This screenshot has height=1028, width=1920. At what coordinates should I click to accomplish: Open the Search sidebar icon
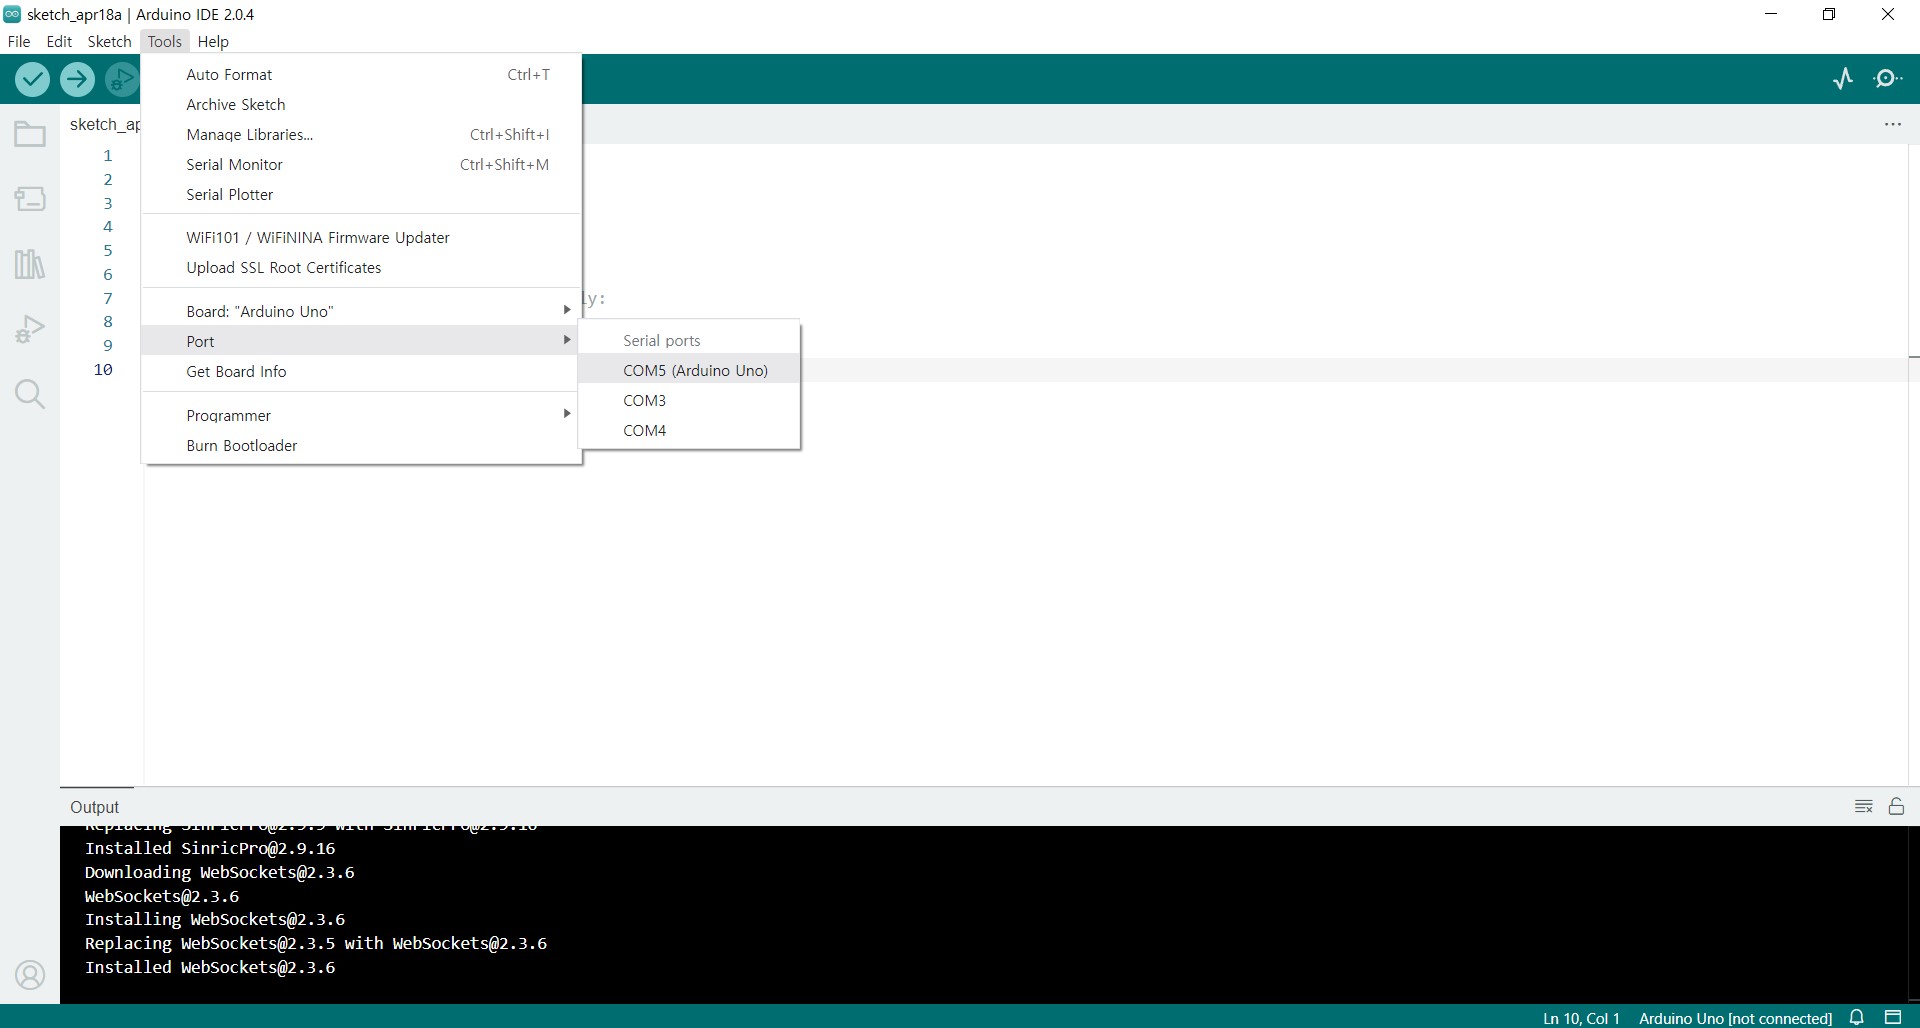point(30,394)
